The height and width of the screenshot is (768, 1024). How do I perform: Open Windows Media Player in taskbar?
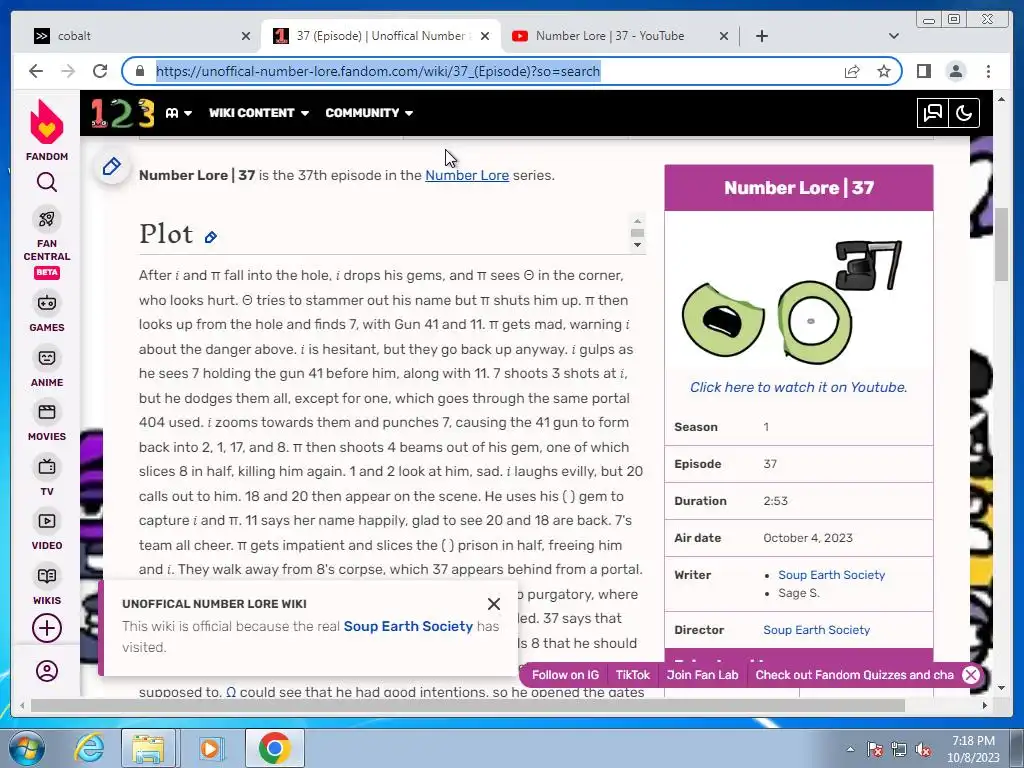click(x=210, y=748)
